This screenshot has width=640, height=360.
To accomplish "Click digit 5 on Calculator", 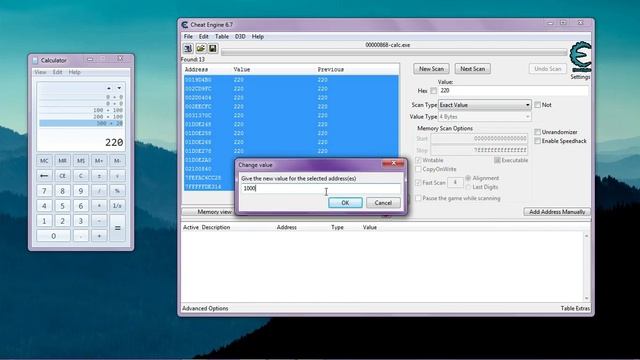I will click(x=62, y=206).
